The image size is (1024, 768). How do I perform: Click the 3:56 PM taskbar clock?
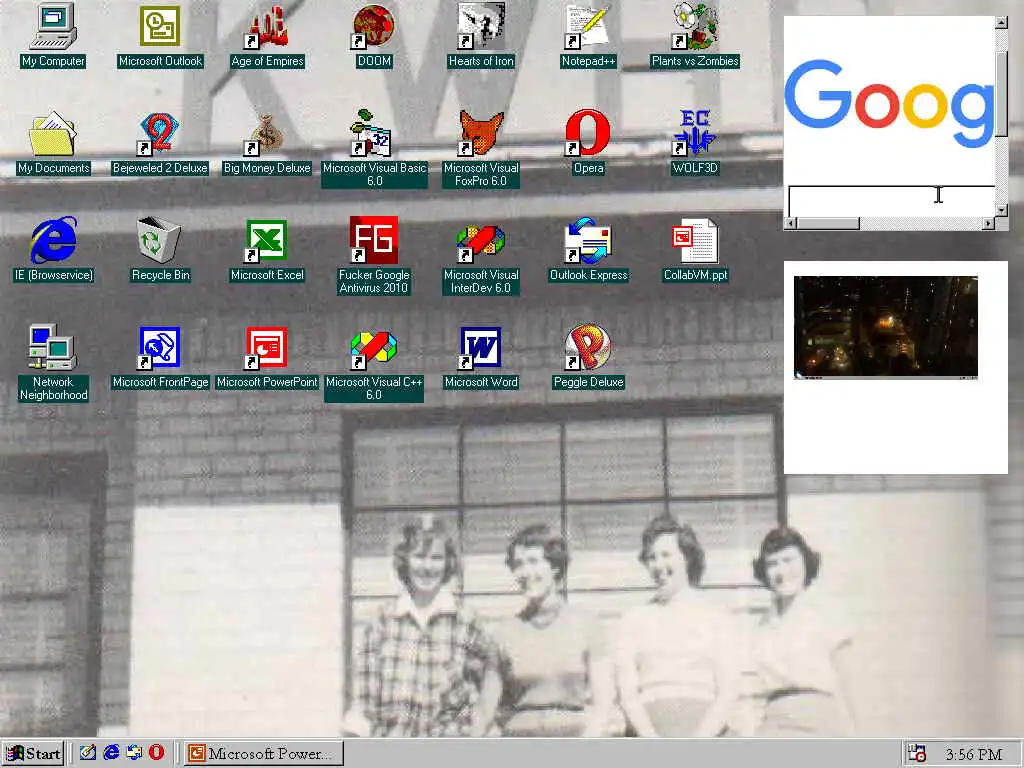coord(974,754)
